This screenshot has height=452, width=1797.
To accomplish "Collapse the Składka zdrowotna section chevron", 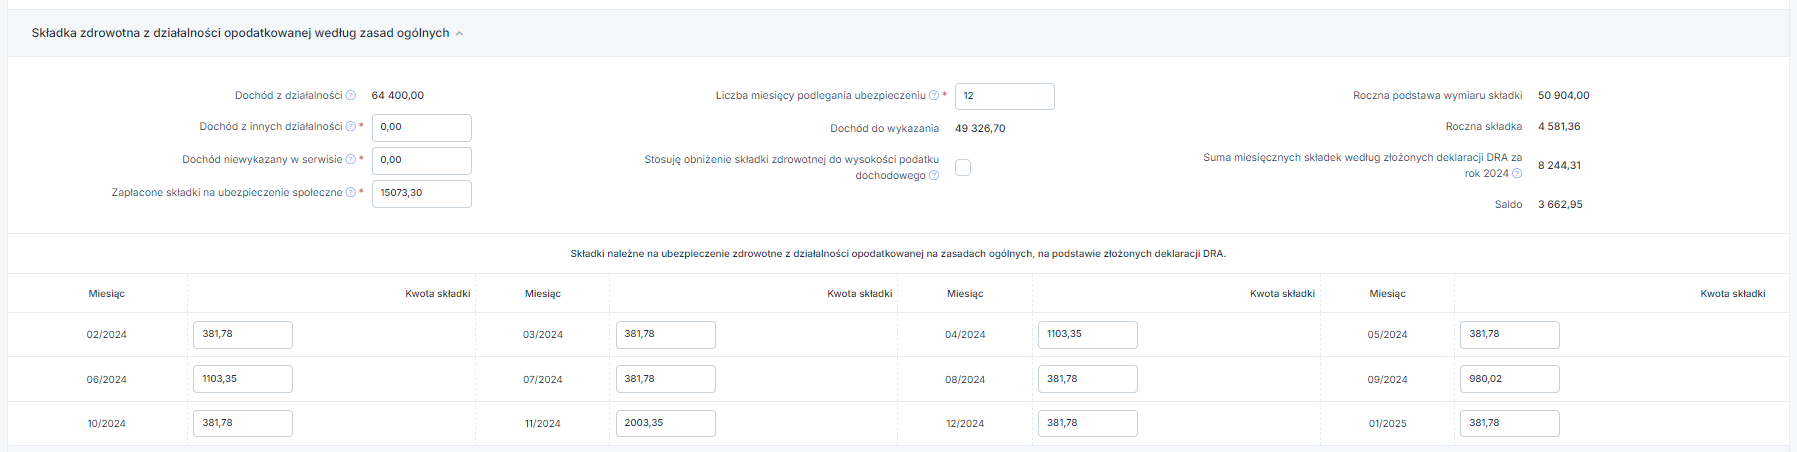I will (460, 34).
